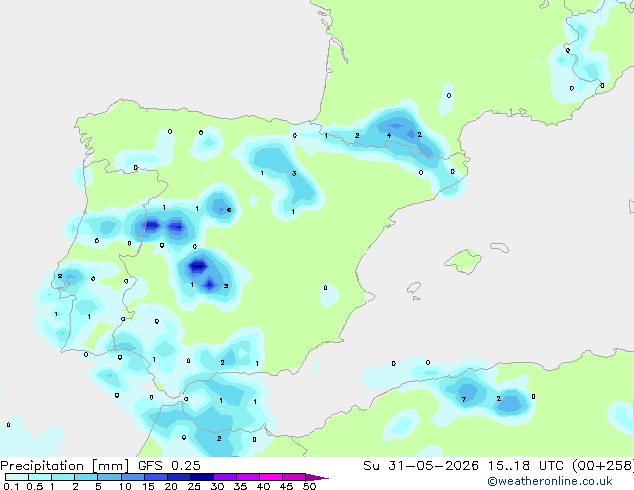Click the 10–15 mm legend swatch
This screenshot has width=634, height=490.
click(132, 477)
